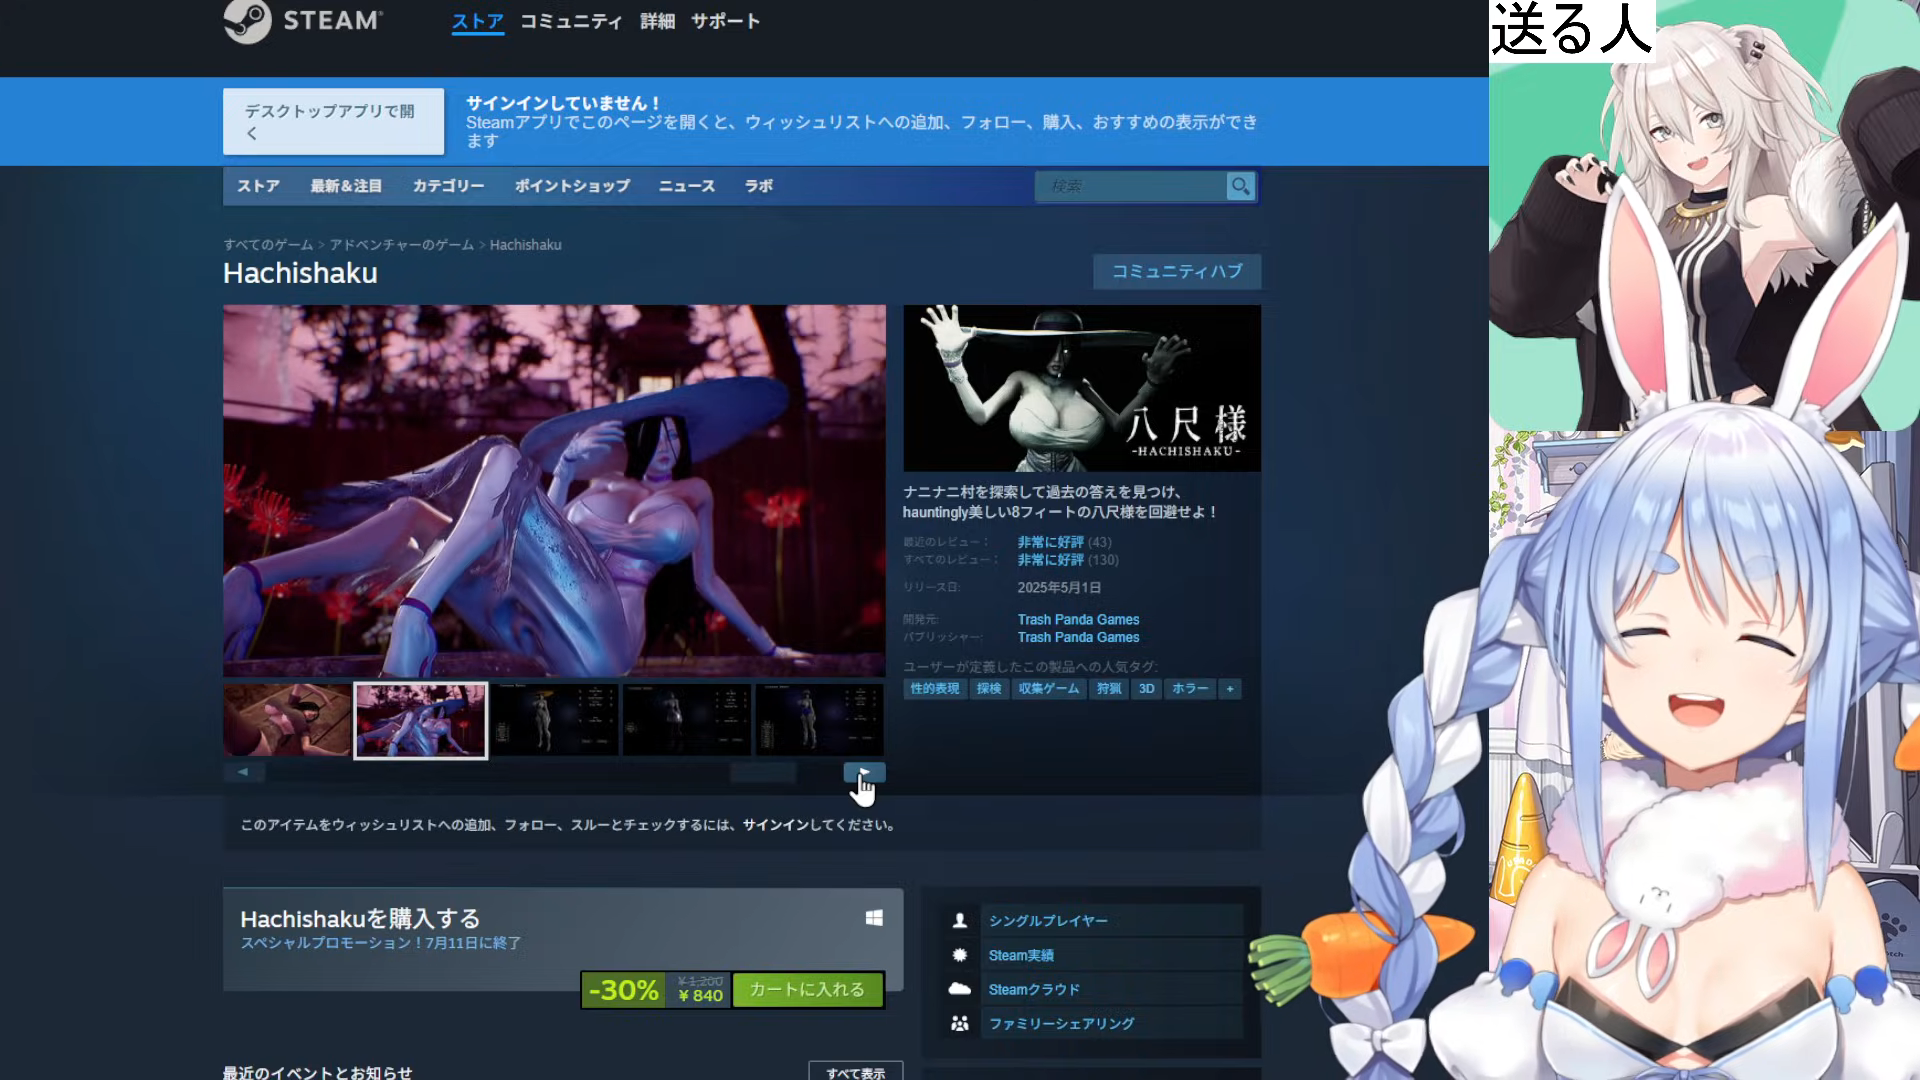Click the search magnifier icon
1920x1080 pixels.
click(1240, 186)
